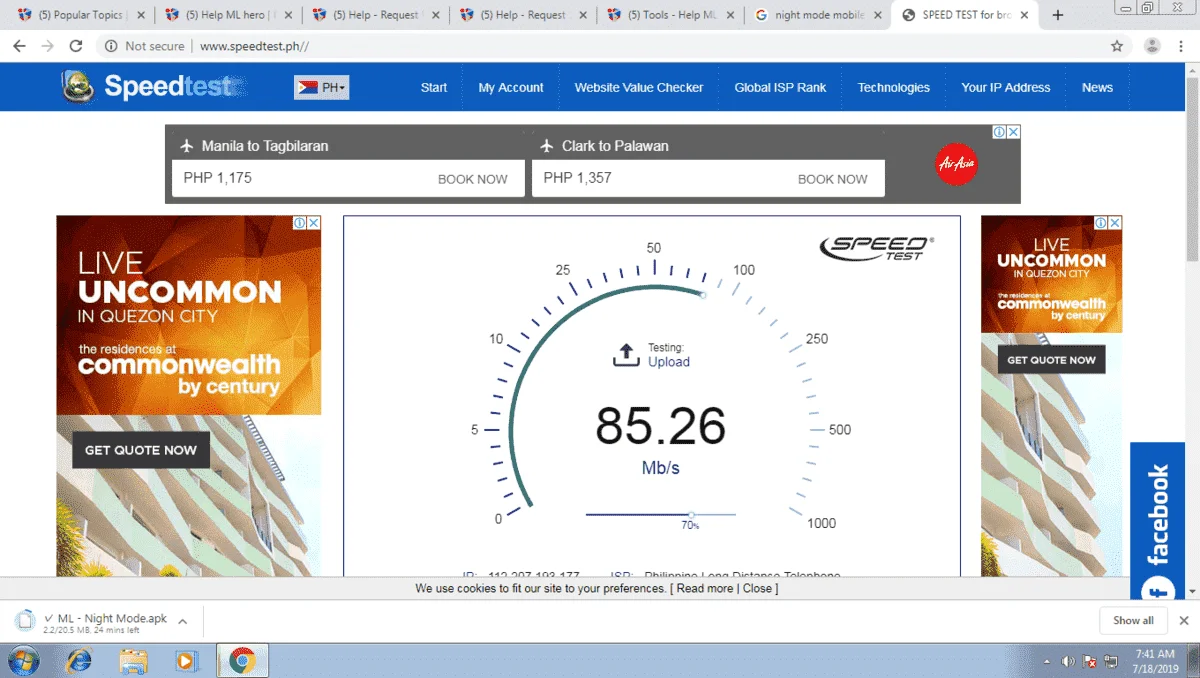
Task: Click the Upload testing label
Action: [x=669, y=362]
